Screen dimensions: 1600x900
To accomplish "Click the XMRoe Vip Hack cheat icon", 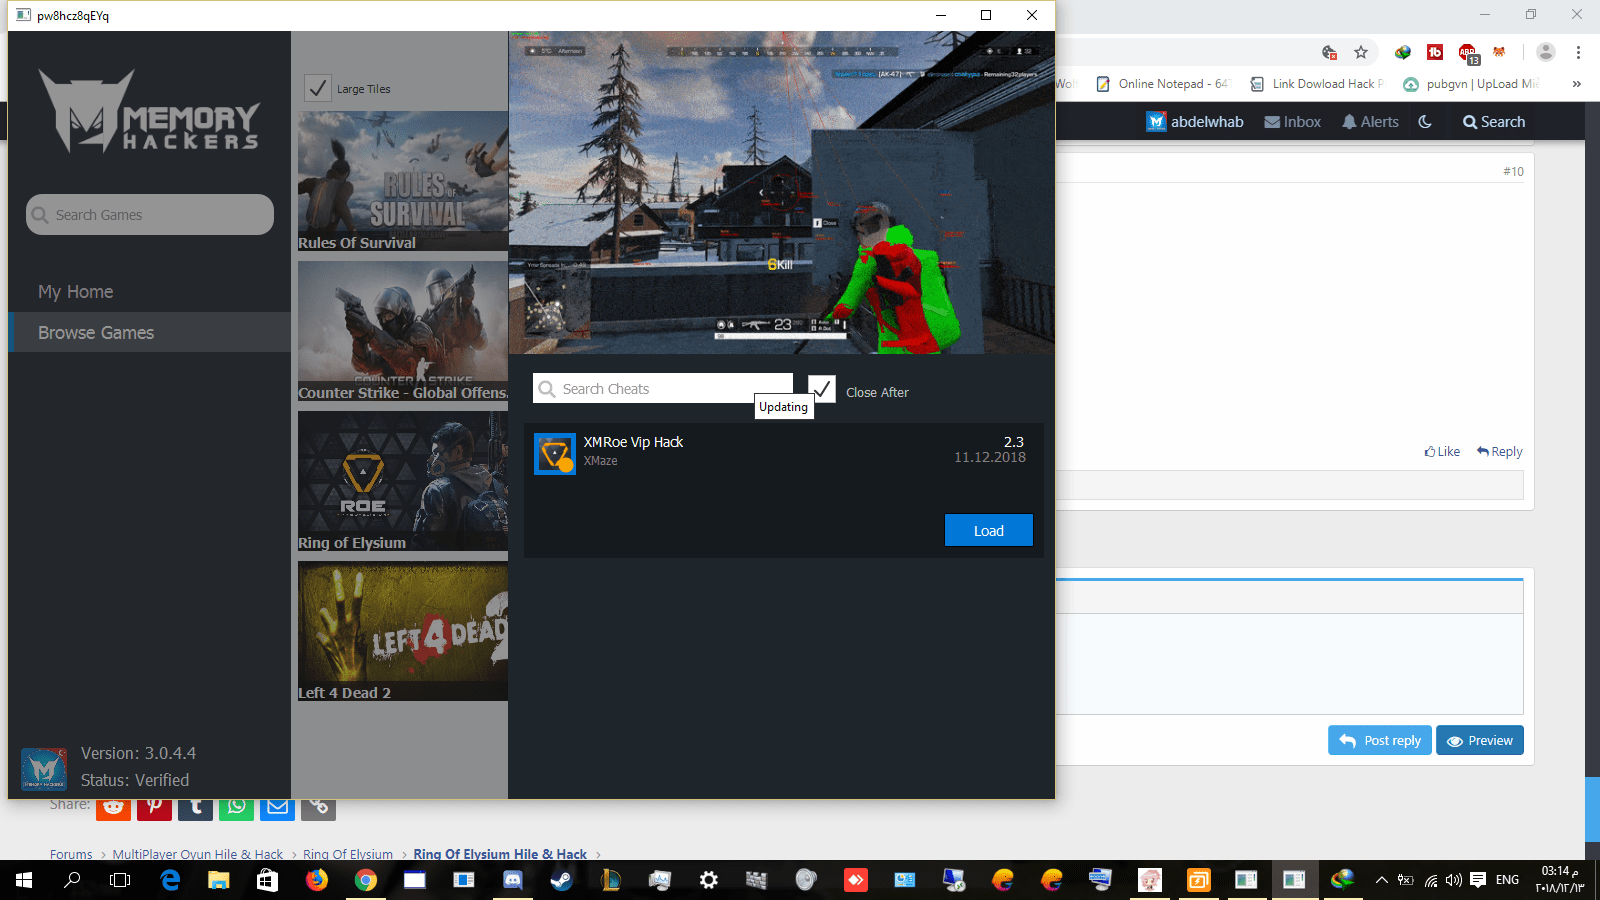I will (x=555, y=454).
